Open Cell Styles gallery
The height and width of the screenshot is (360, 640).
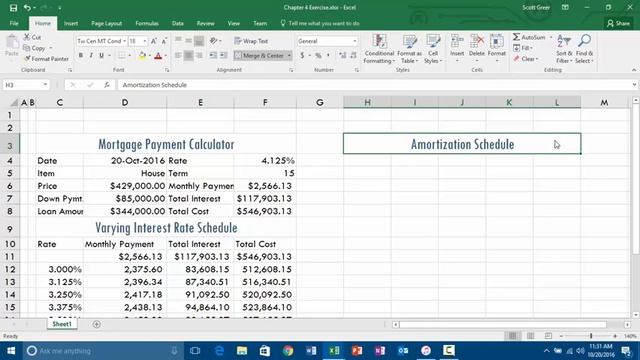pos(433,49)
